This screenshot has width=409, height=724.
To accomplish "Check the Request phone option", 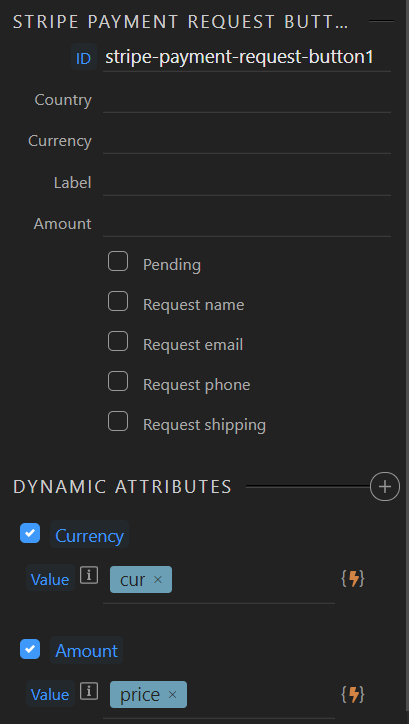I will click(118, 381).
